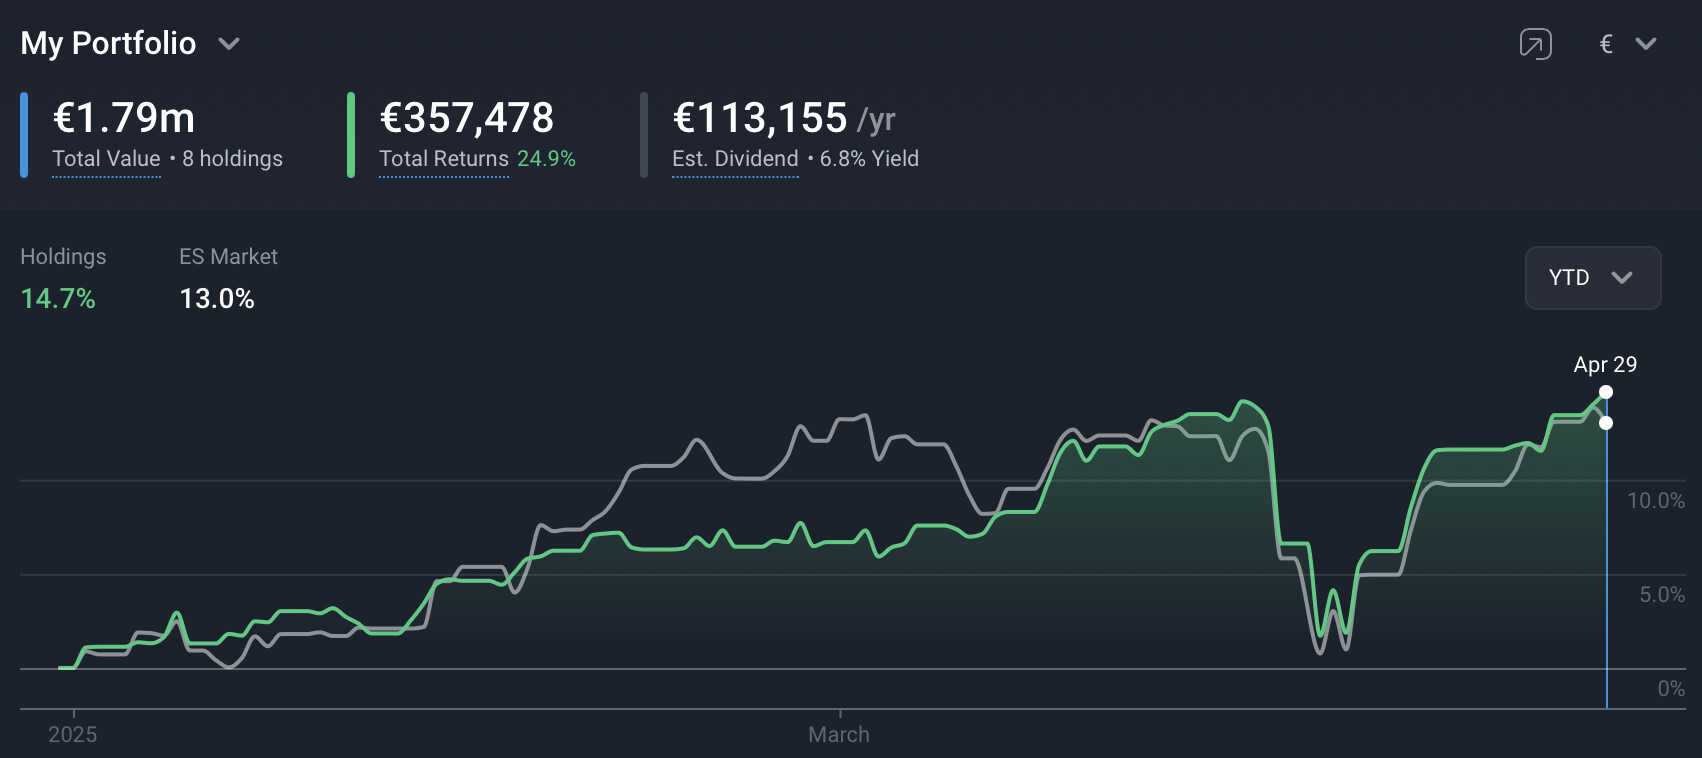Image resolution: width=1702 pixels, height=758 pixels.
Task: Click the 14.7% holdings performance value
Action: pyautogui.click(x=58, y=299)
